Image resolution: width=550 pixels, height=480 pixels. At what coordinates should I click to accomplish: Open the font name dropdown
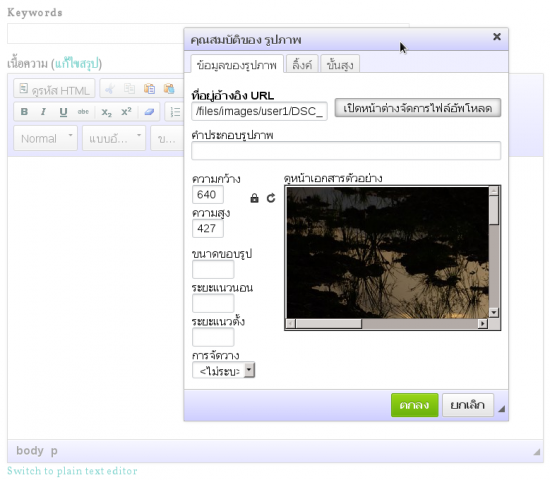pyautogui.click(x=114, y=138)
